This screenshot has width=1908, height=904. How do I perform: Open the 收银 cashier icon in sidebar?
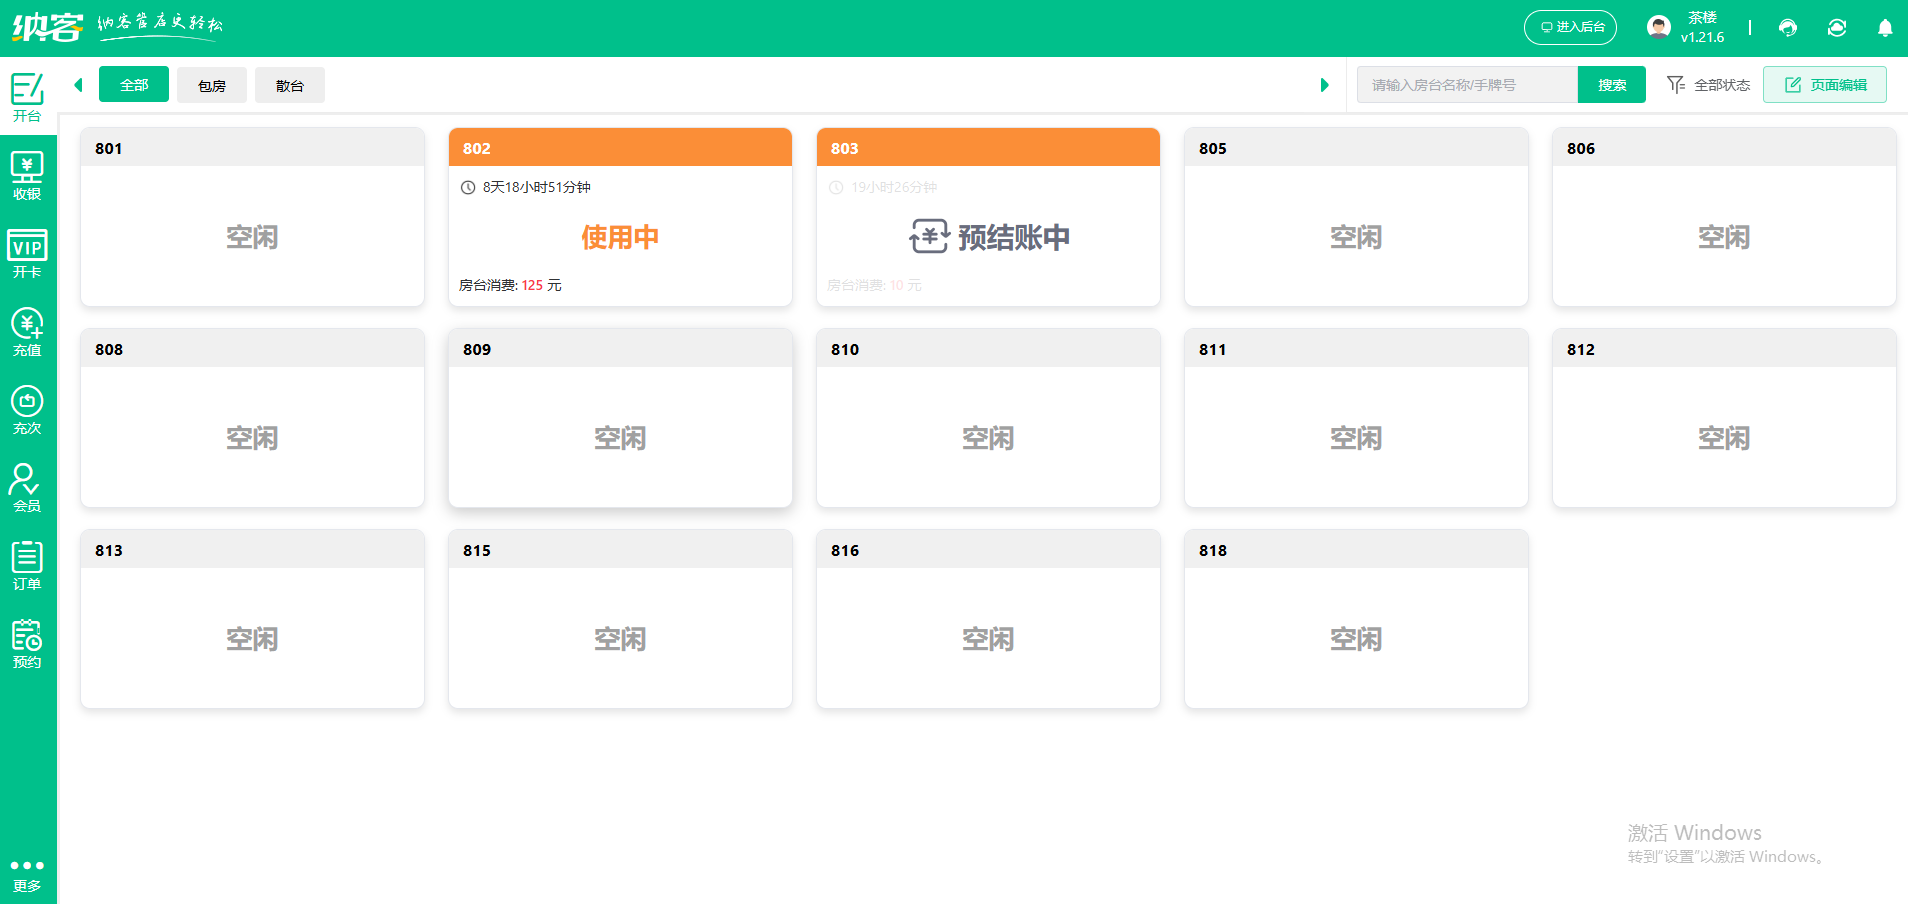pyautogui.click(x=27, y=176)
